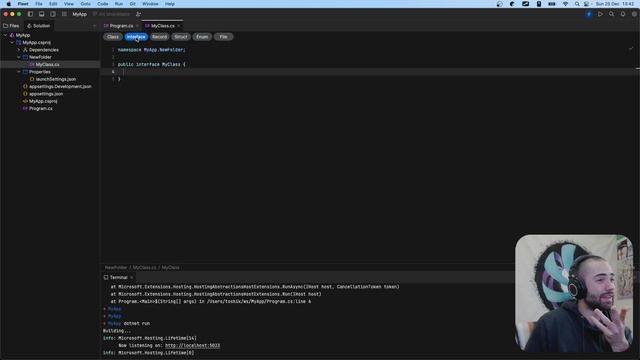The height and width of the screenshot is (360, 640).
Task: Click the MyApp workspace name in title bar
Action: tap(80, 14)
